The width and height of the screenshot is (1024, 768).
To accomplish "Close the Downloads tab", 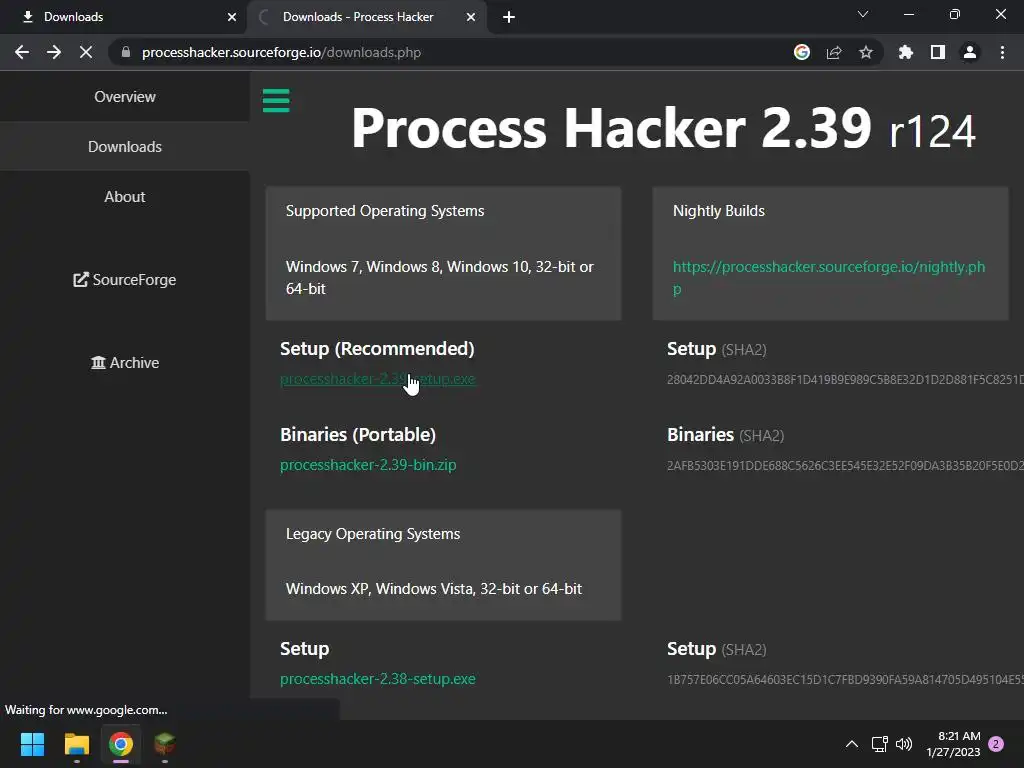I will (232, 17).
